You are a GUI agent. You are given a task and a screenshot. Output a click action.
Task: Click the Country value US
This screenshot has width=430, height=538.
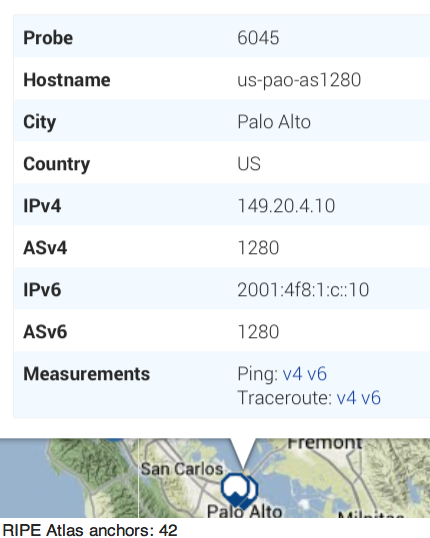[249, 164]
